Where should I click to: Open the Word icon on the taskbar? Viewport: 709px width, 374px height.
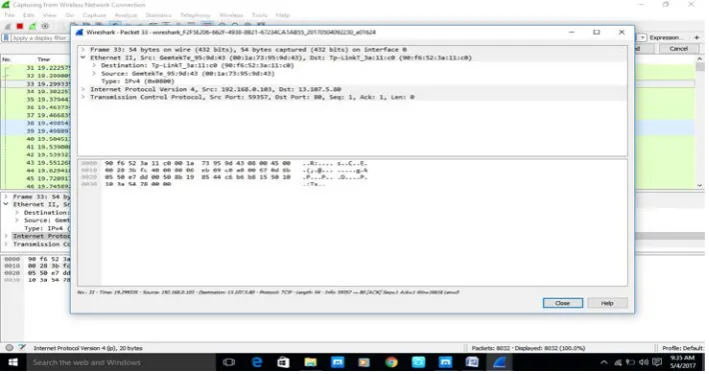point(472,362)
